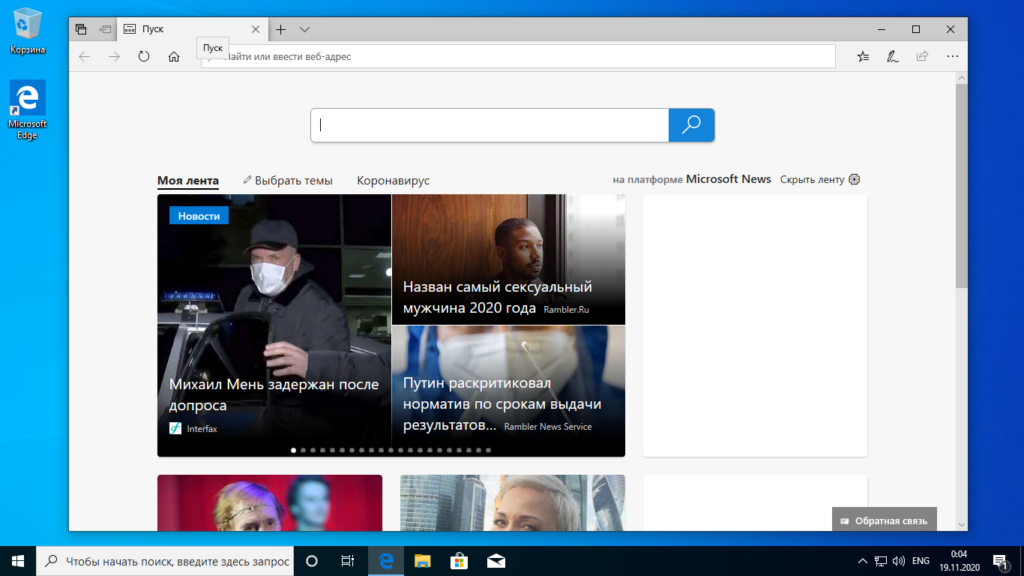Share this page icon
The height and width of the screenshot is (576, 1024).
coord(922,57)
